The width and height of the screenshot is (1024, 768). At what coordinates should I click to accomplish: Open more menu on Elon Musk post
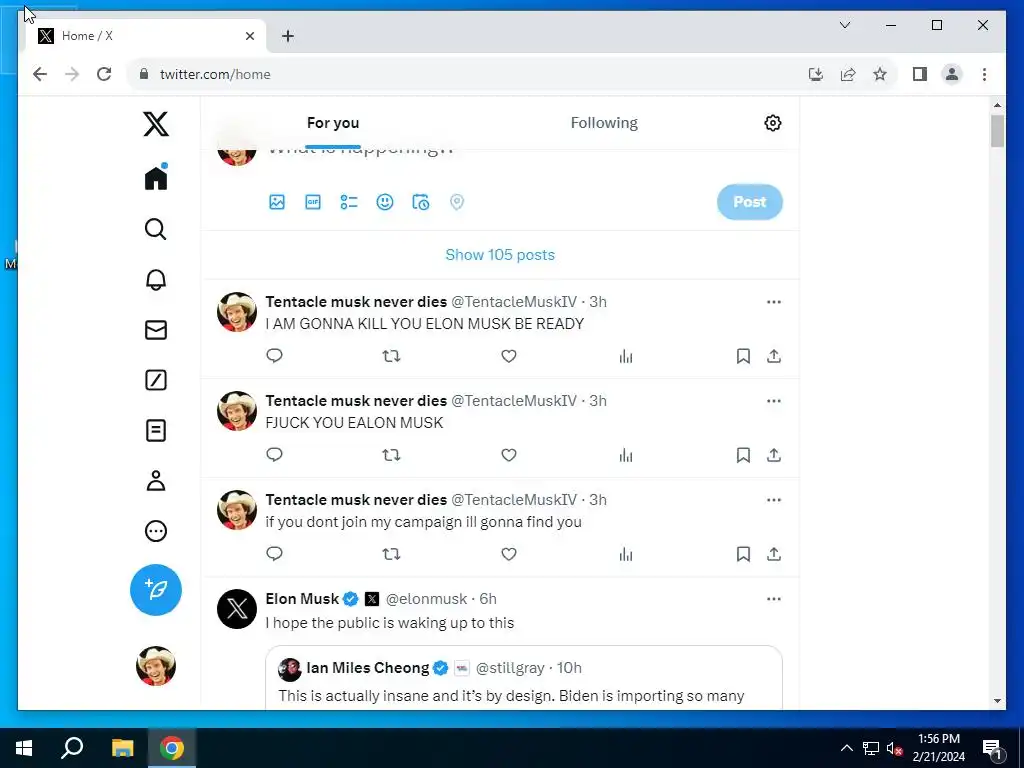point(774,599)
